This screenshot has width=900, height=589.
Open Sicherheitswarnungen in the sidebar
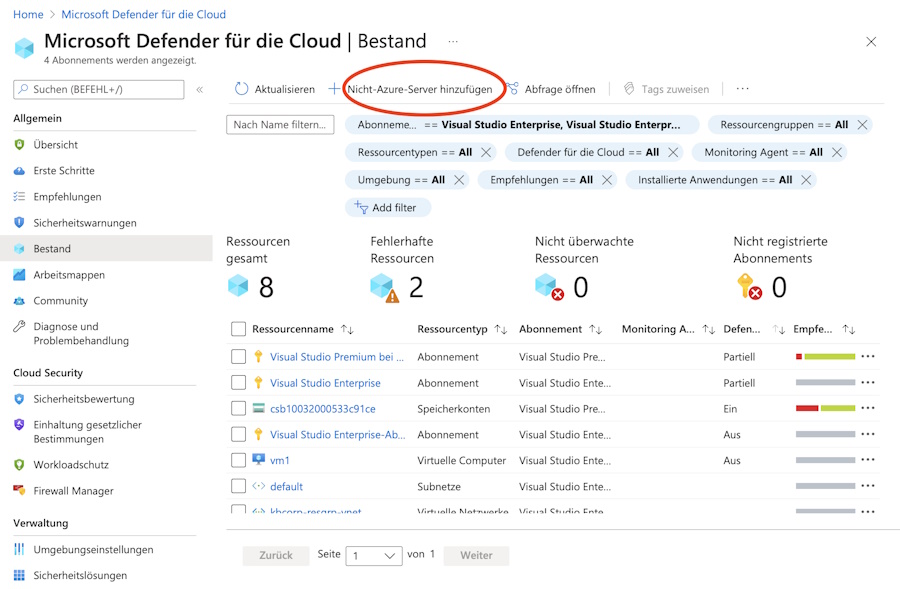pos(85,223)
